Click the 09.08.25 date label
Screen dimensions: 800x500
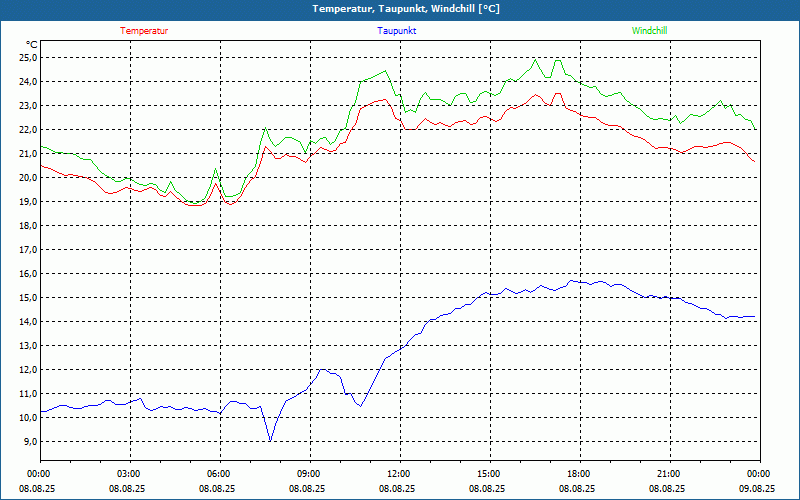(x=757, y=488)
